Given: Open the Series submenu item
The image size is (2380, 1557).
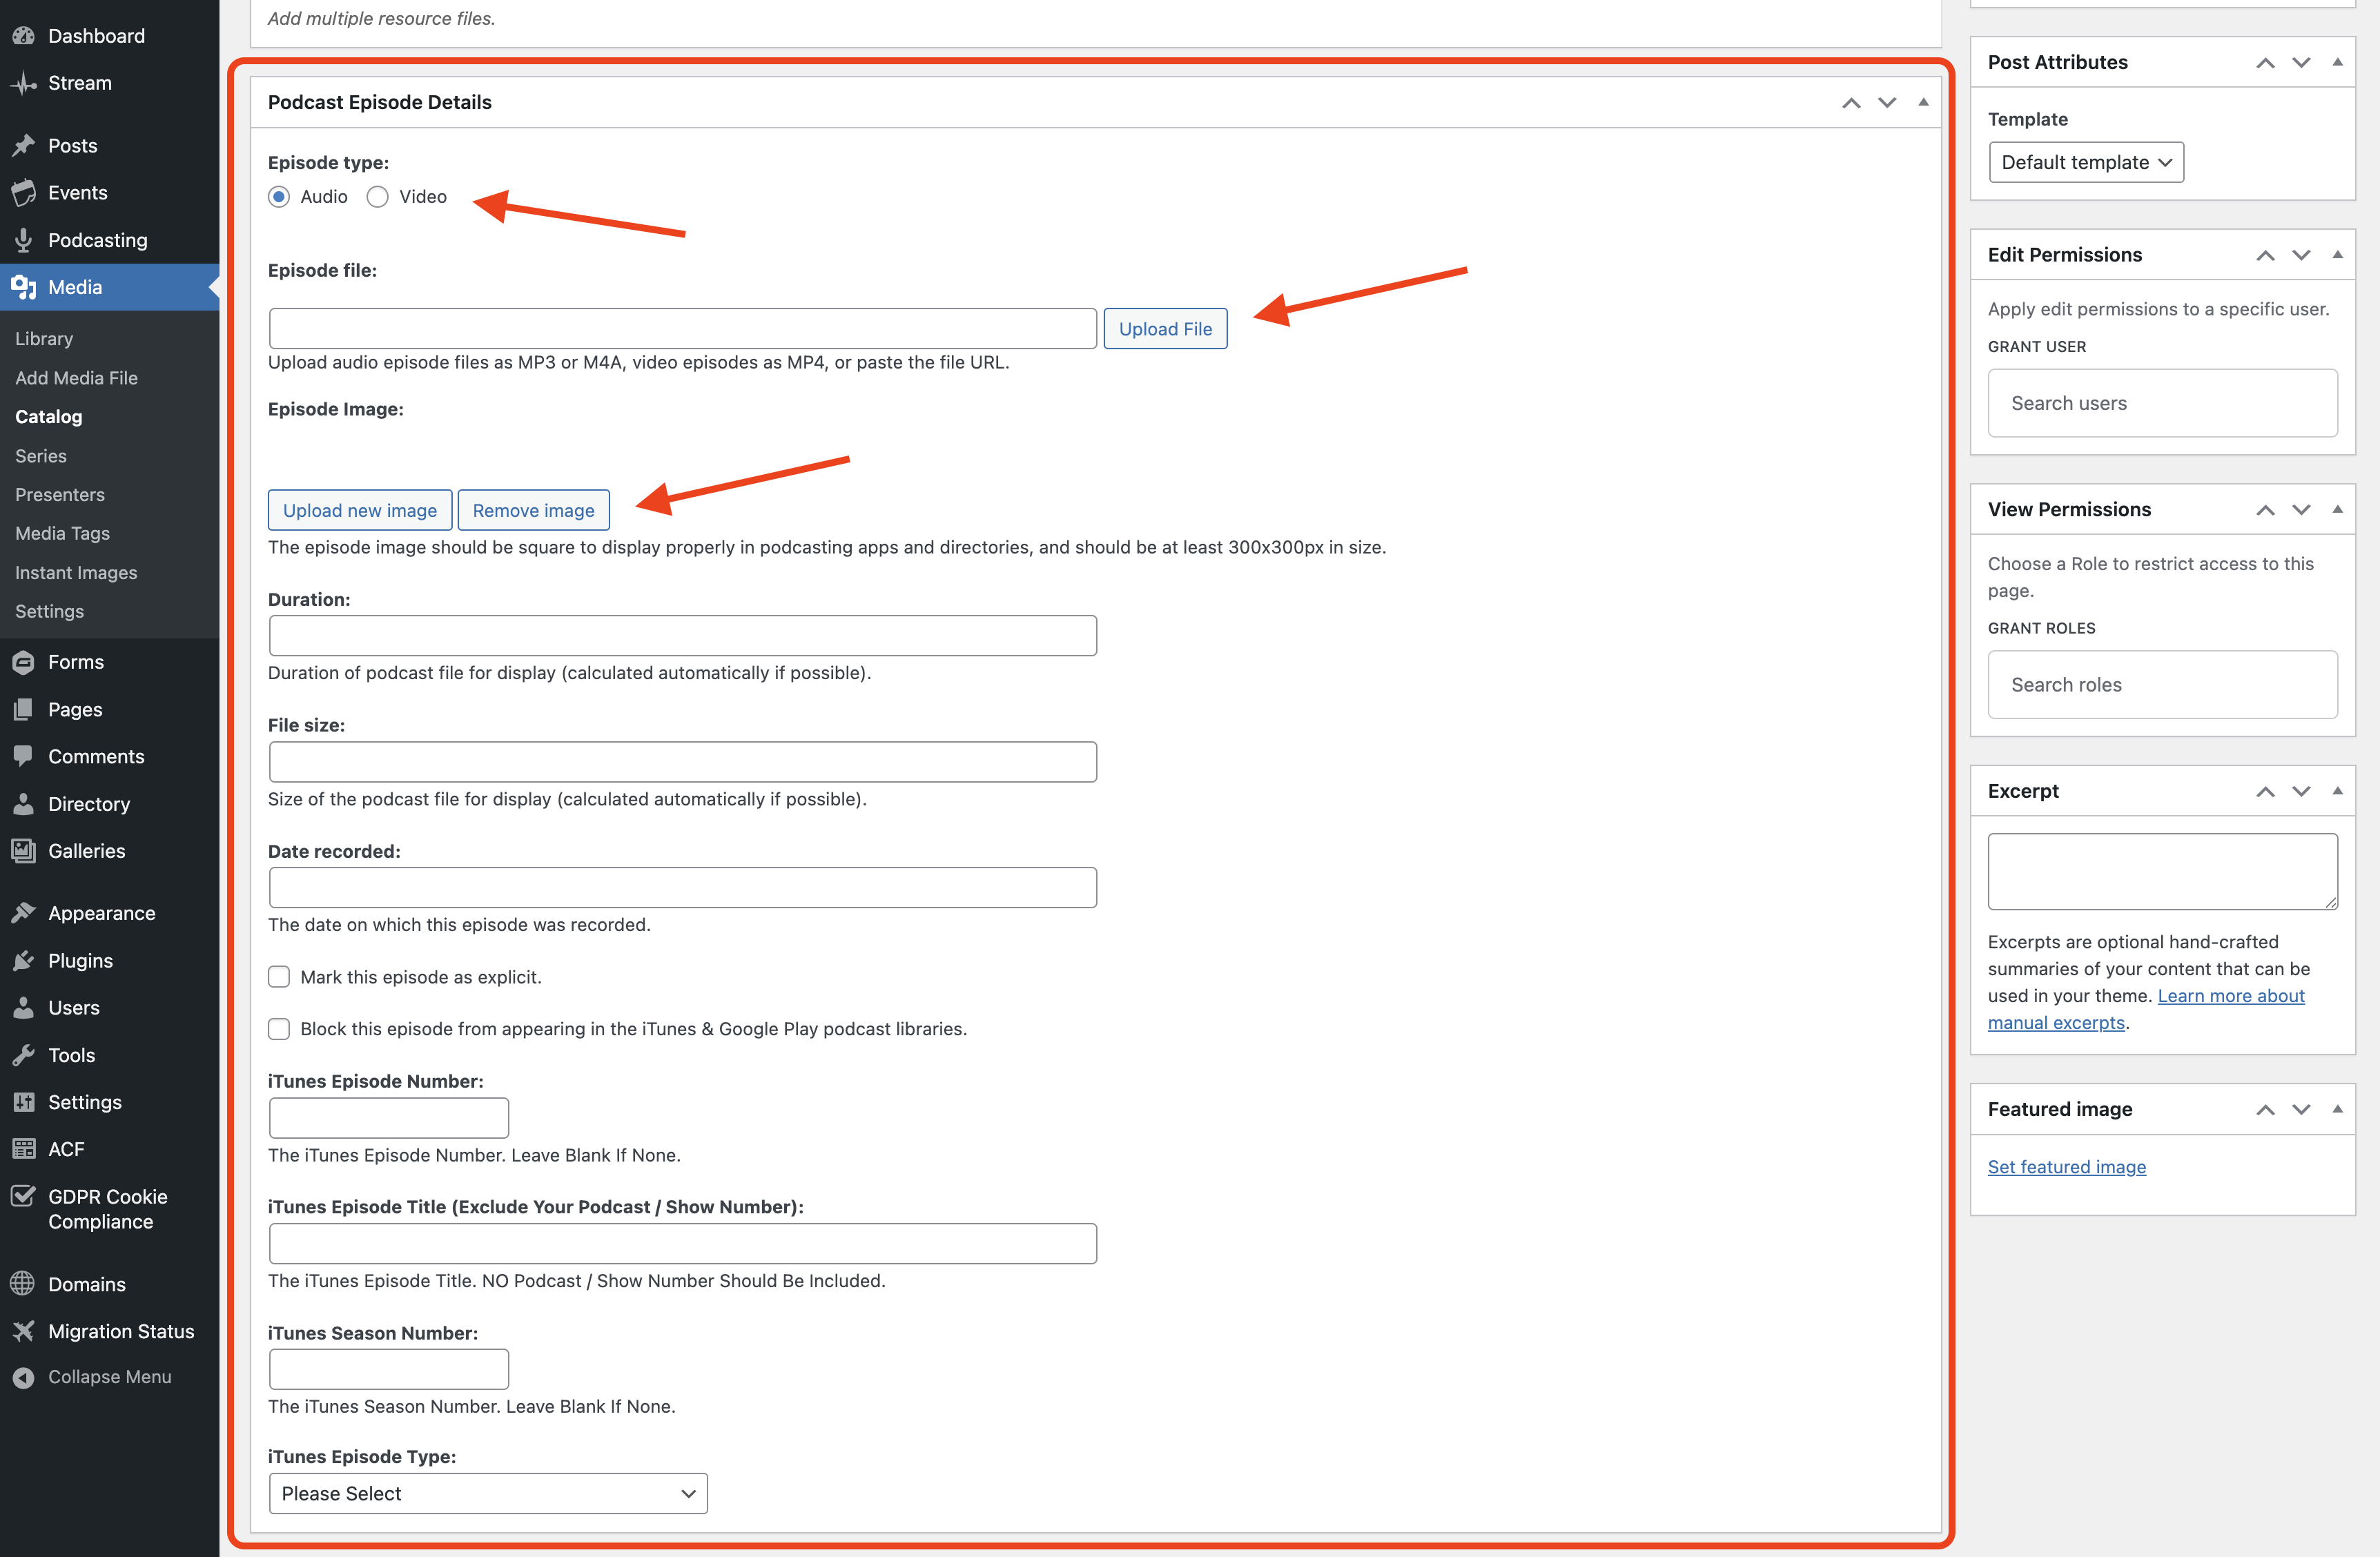Looking at the screenshot, I should pos(41,456).
